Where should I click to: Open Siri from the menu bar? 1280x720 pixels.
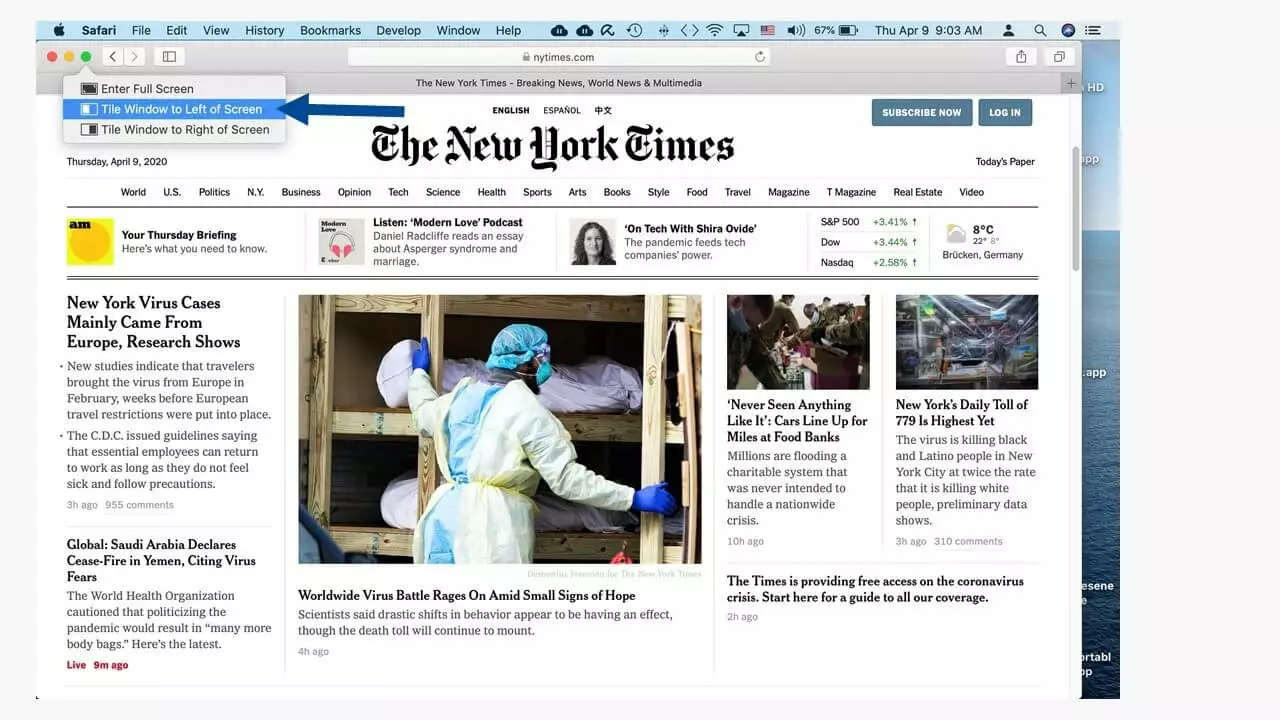pyautogui.click(x=1068, y=30)
